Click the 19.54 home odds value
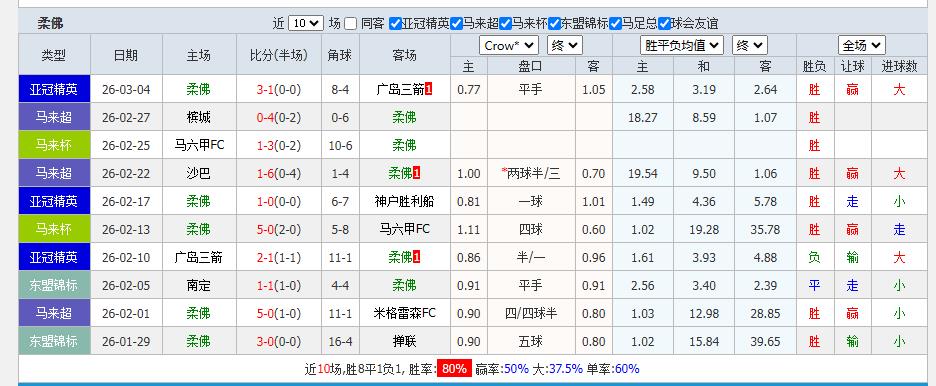This screenshot has width=936, height=386. pos(643,174)
